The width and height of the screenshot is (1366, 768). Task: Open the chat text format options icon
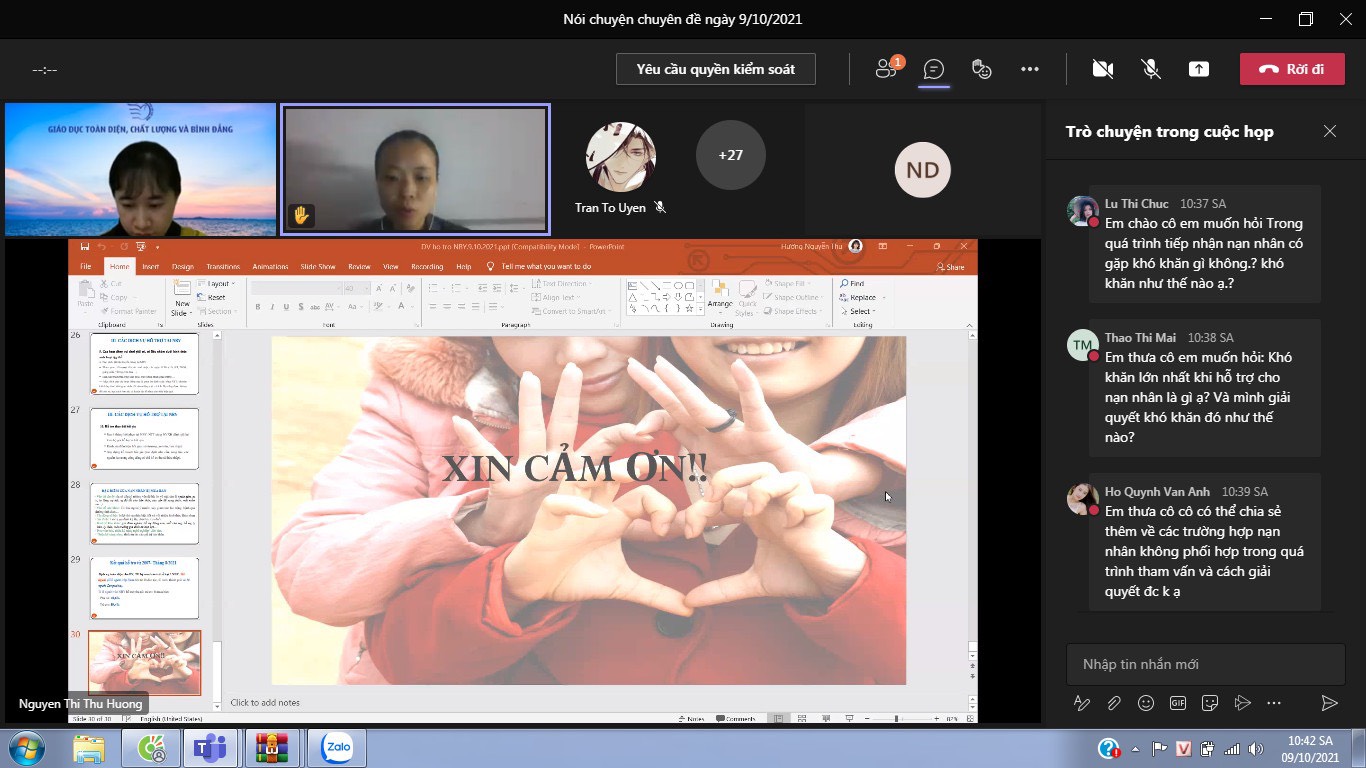pos(1081,703)
